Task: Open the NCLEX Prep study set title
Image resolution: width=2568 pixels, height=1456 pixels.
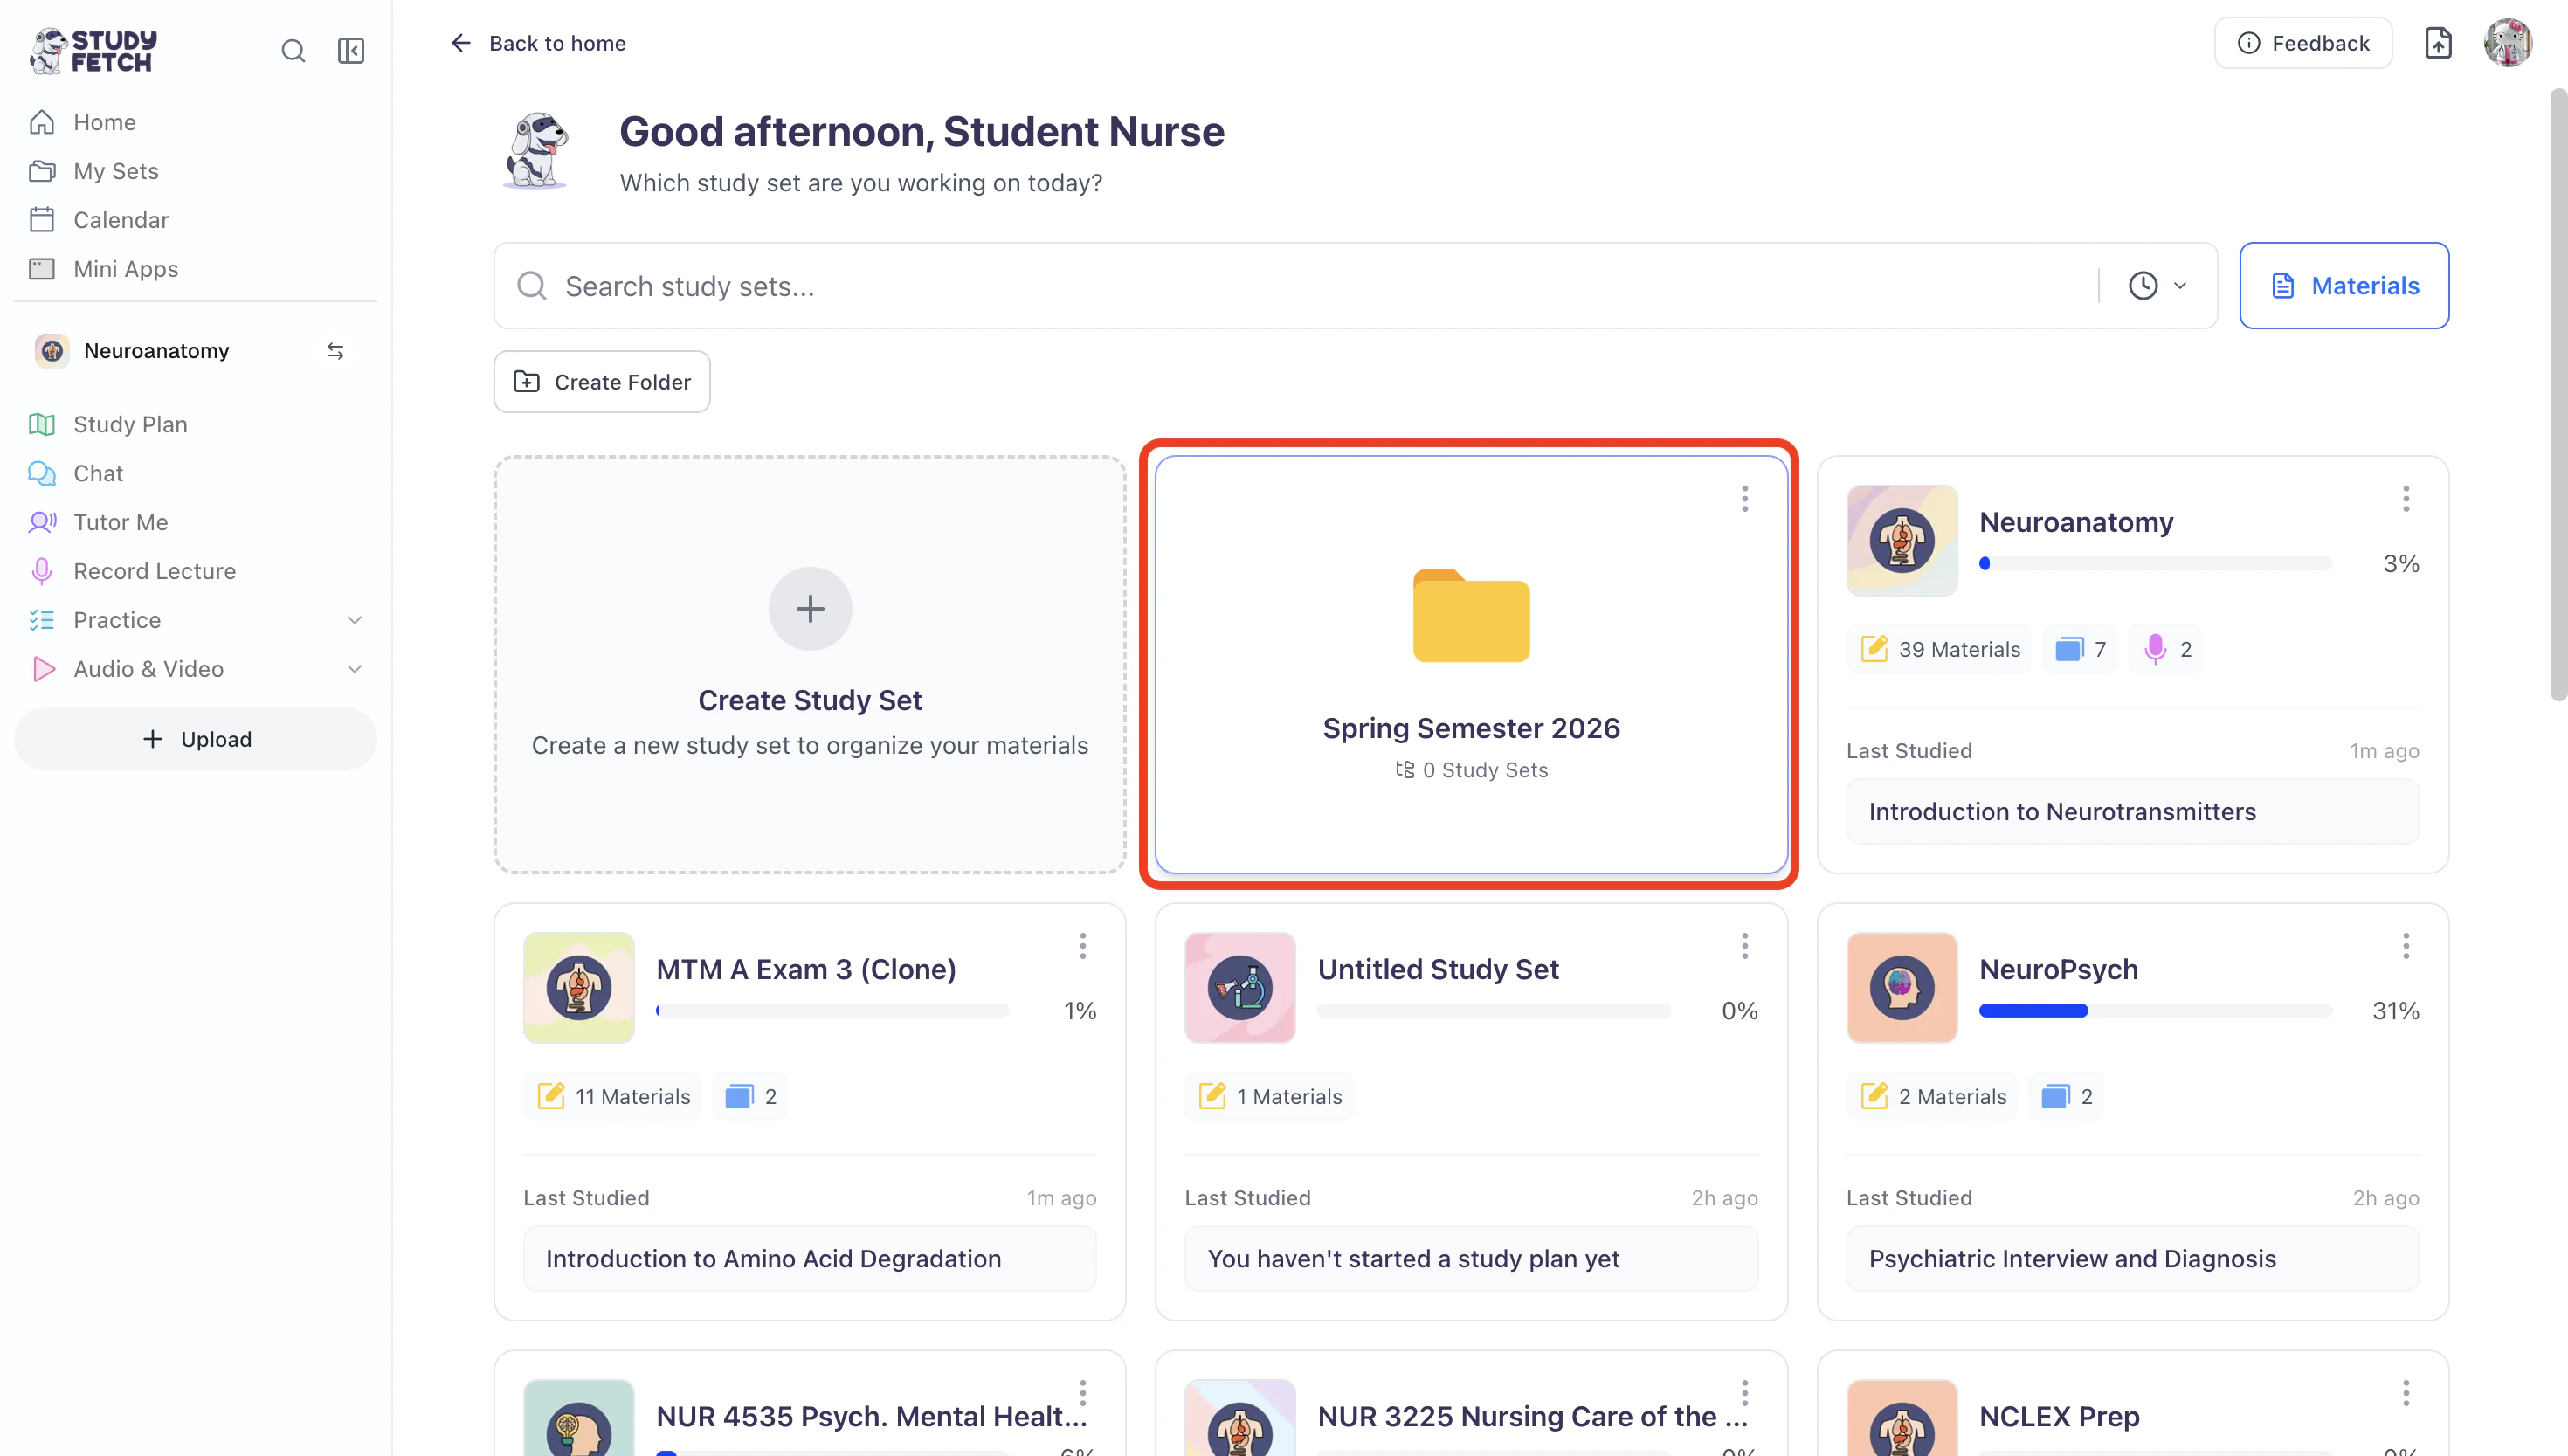Action: pyautogui.click(x=2059, y=1417)
